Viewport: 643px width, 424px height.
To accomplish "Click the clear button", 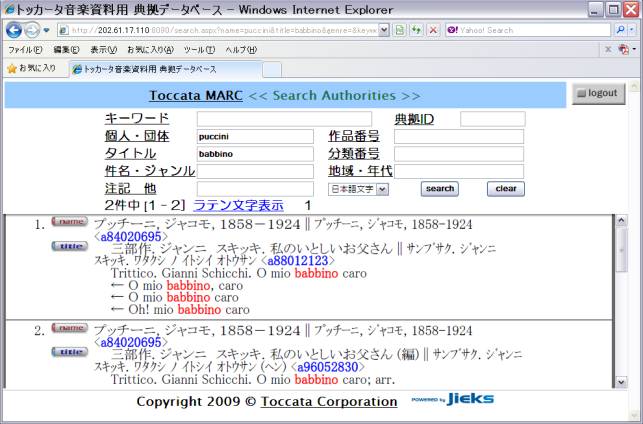I will pyautogui.click(x=506, y=189).
